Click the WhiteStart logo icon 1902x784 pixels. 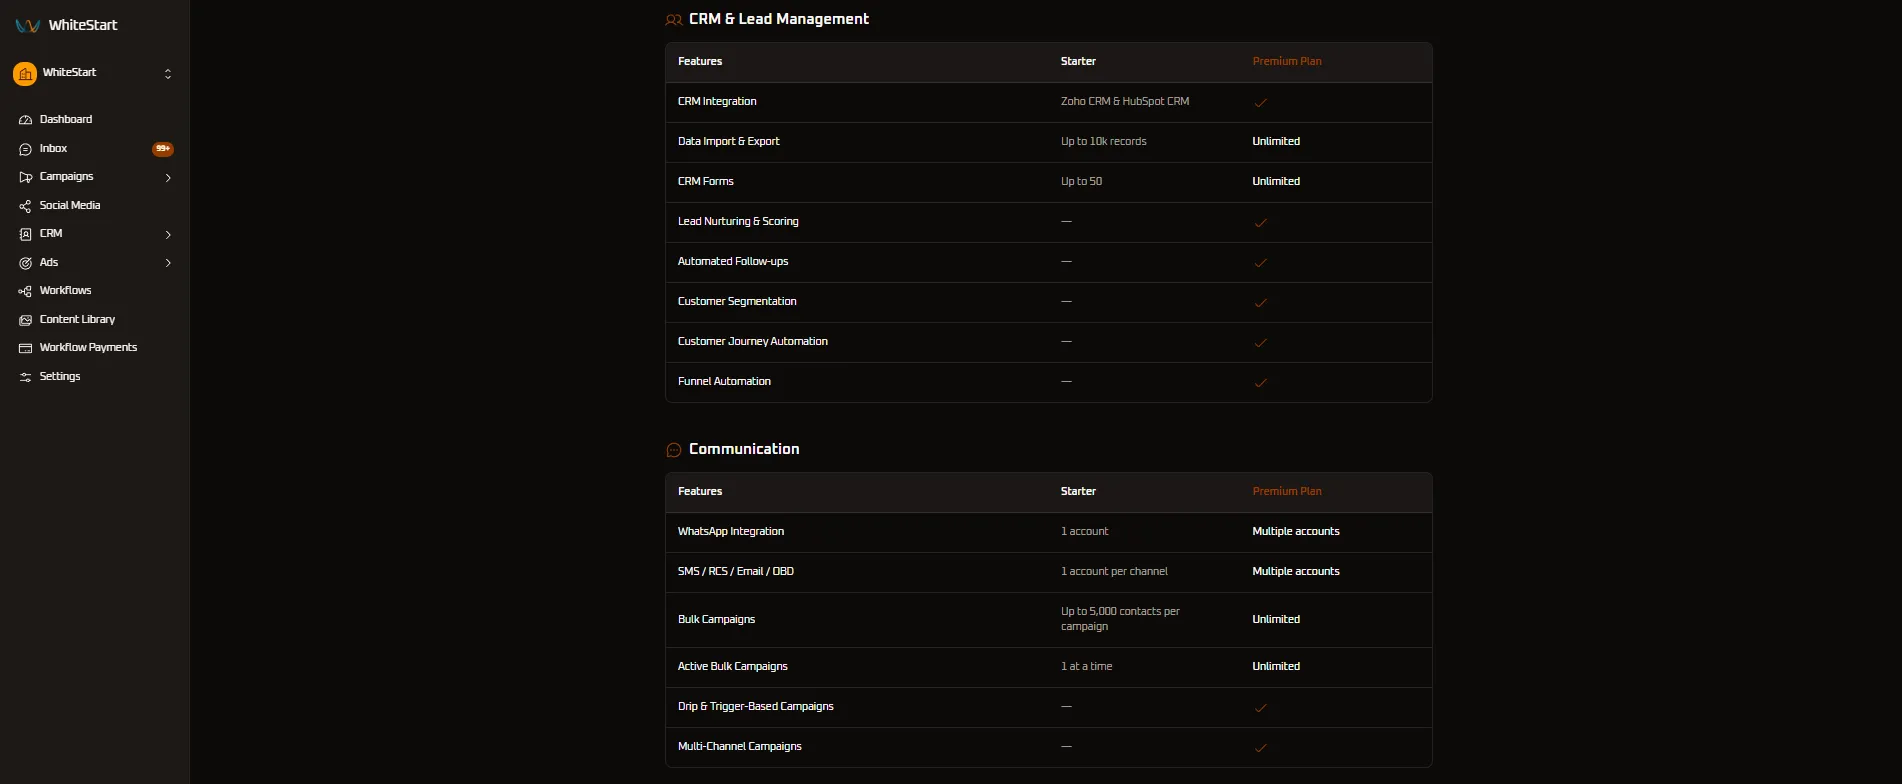click(27, 26)
